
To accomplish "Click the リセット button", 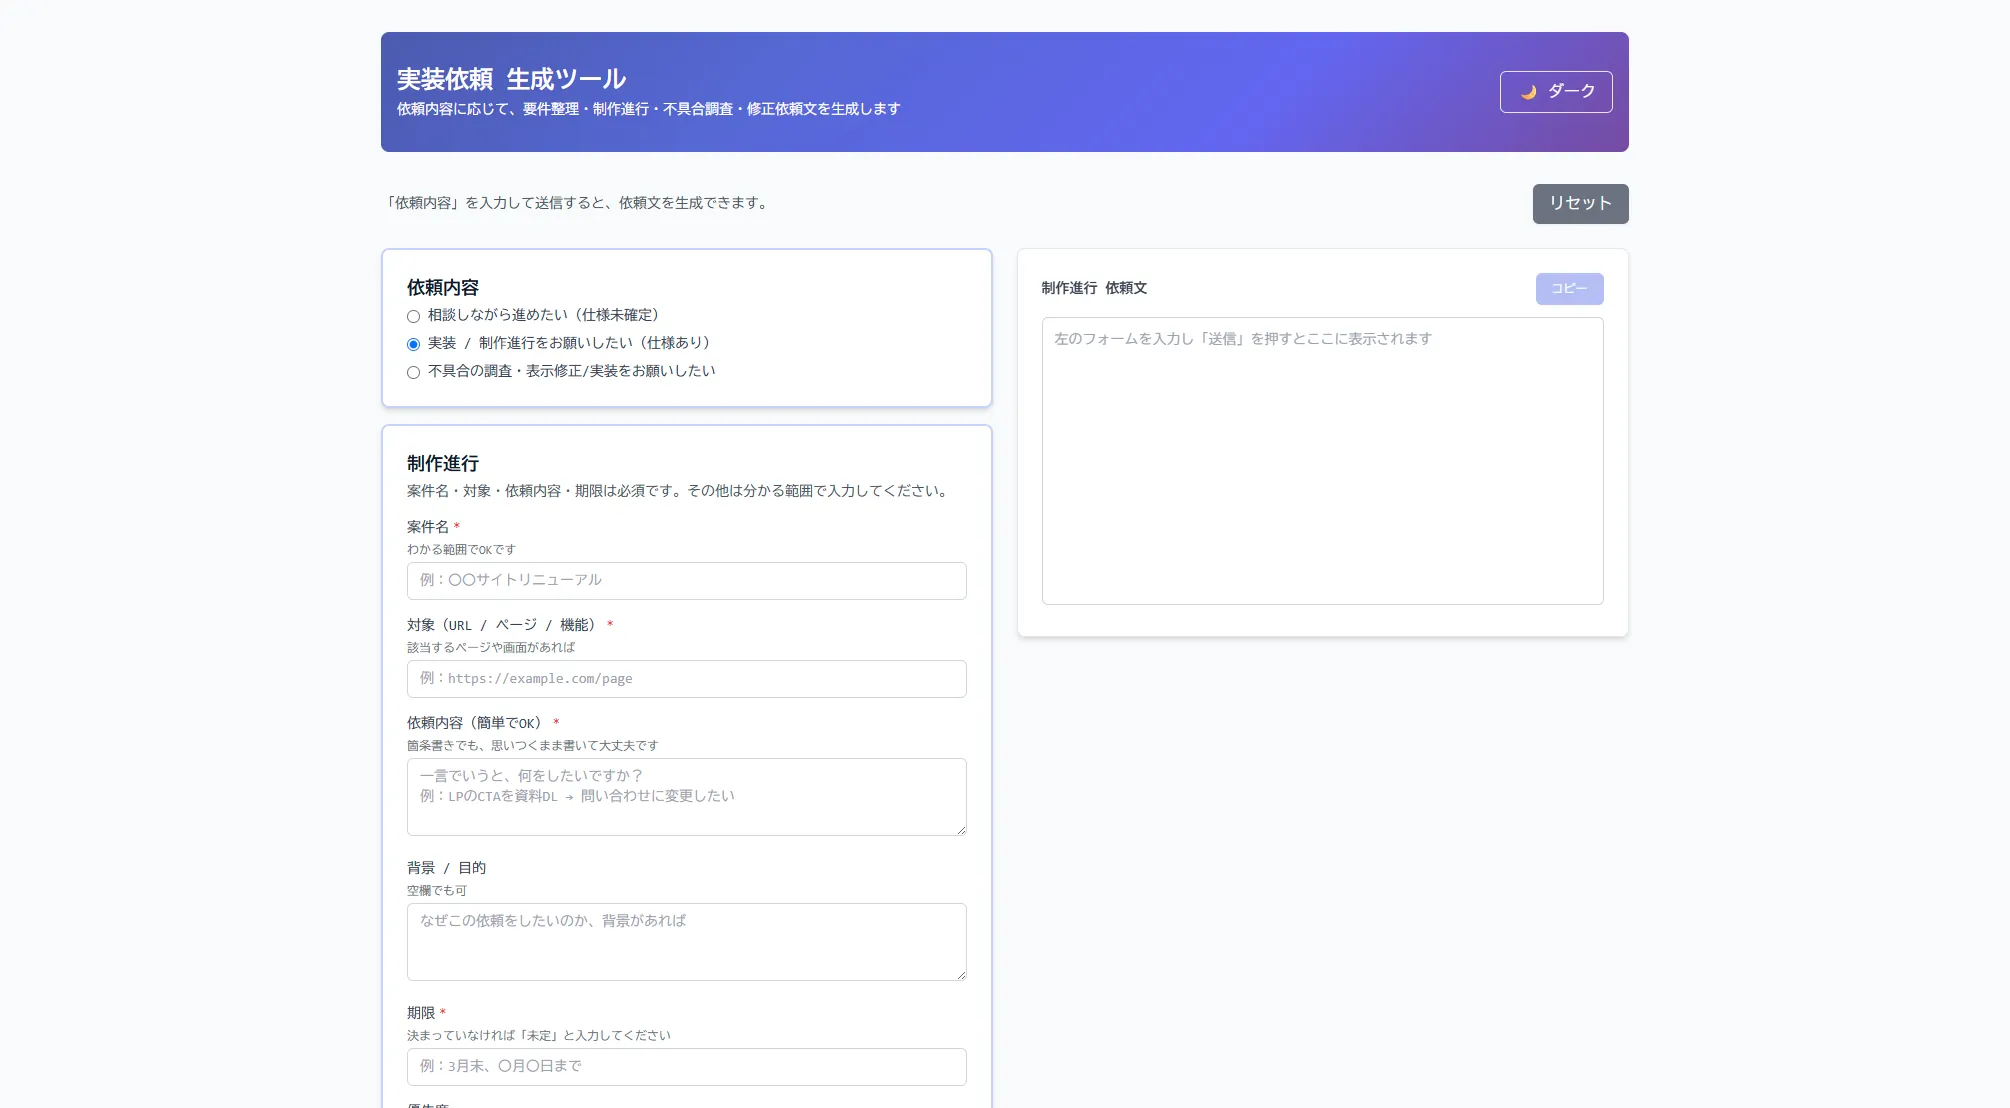I will pyautogui.click(x=1580, y=203).
